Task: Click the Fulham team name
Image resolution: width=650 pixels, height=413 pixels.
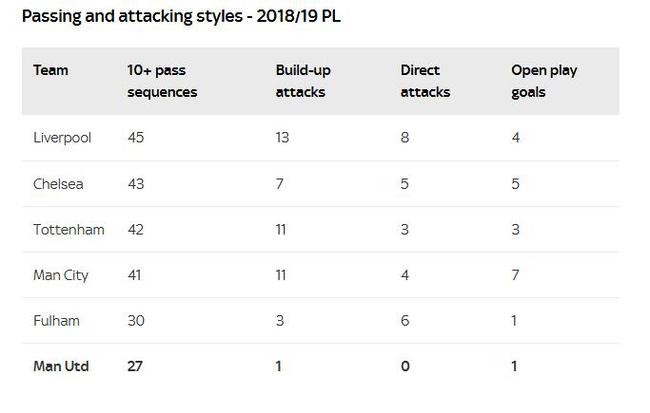Action: 56,321
